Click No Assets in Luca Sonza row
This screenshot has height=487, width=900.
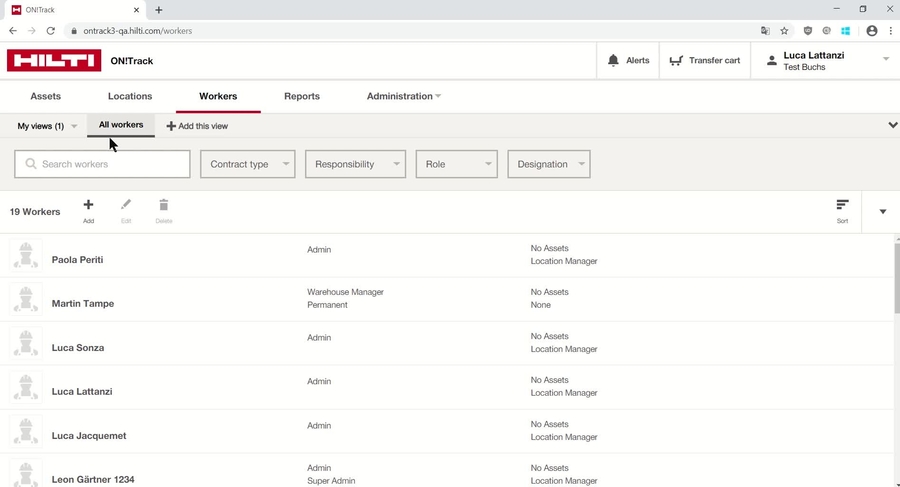click(549, 336)
